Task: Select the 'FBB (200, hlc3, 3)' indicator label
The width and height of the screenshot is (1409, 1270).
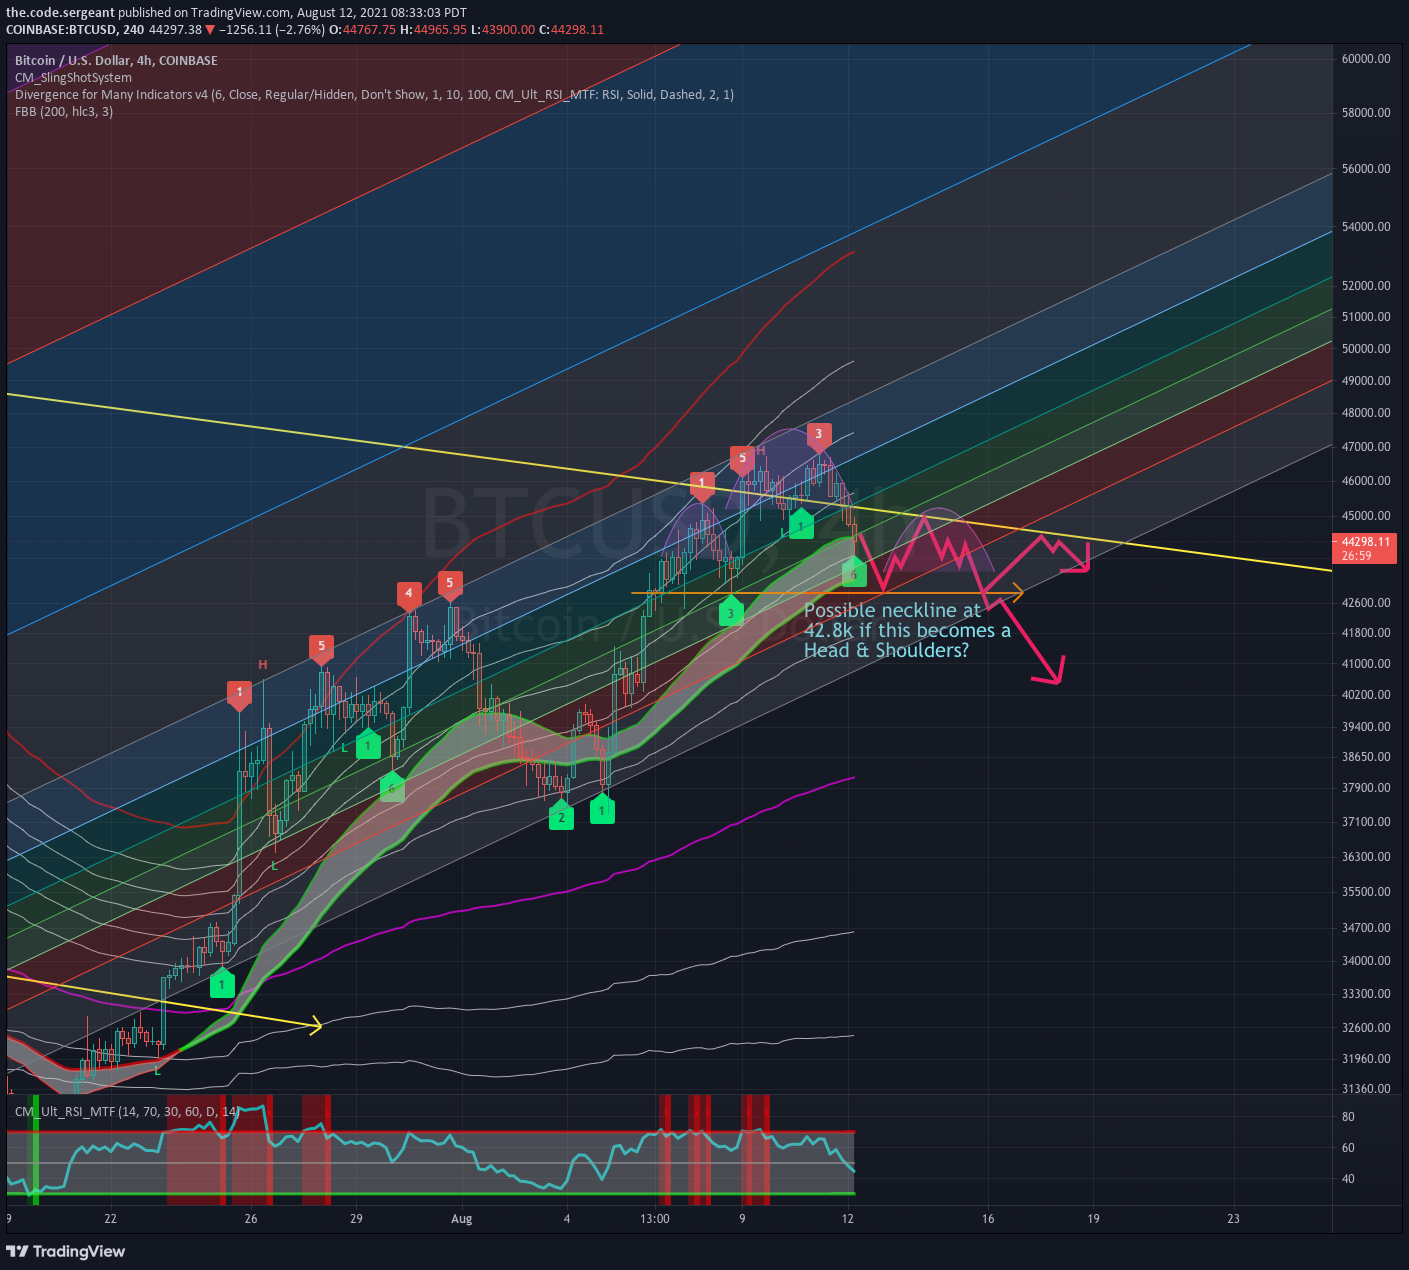Action: tap(64, 111)
